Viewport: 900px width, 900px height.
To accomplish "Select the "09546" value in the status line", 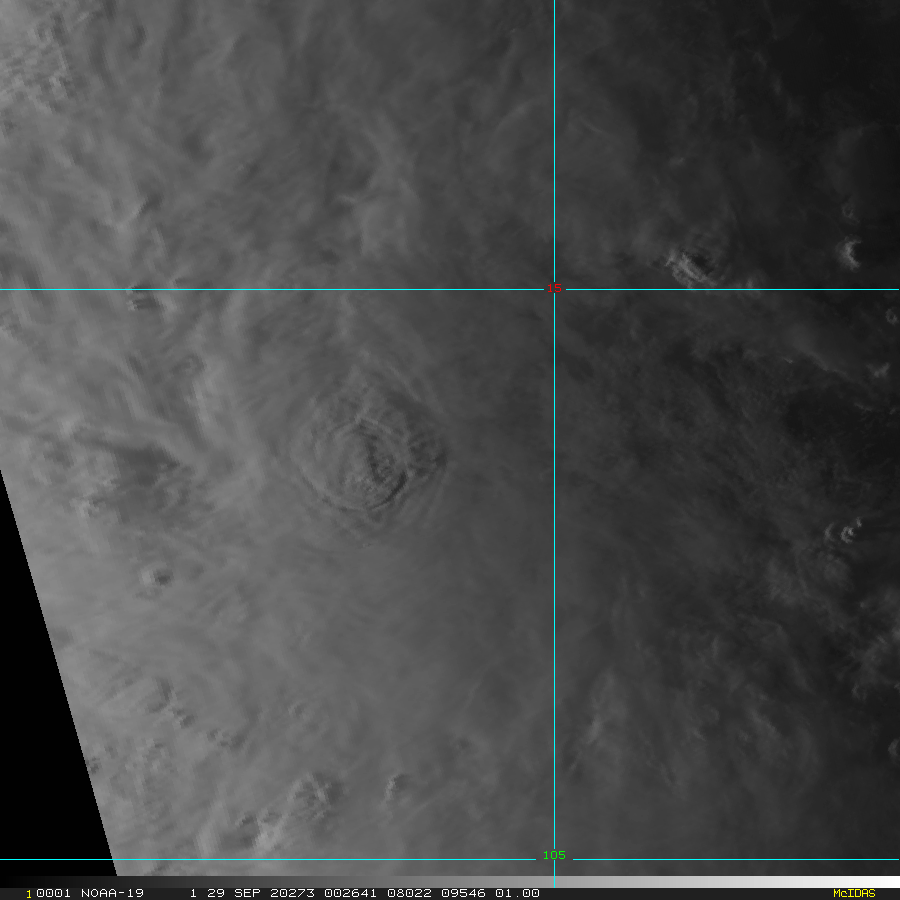I will [x=463, y=893].
